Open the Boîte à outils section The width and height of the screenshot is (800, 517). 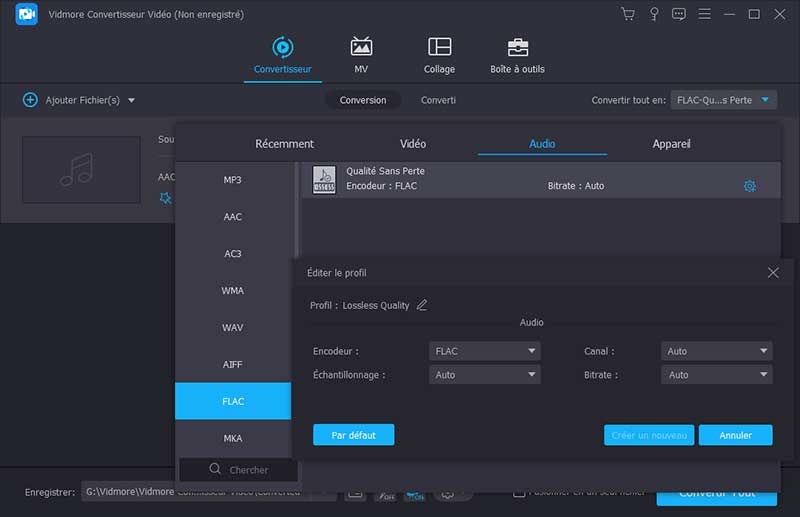[x=517, y=56]
